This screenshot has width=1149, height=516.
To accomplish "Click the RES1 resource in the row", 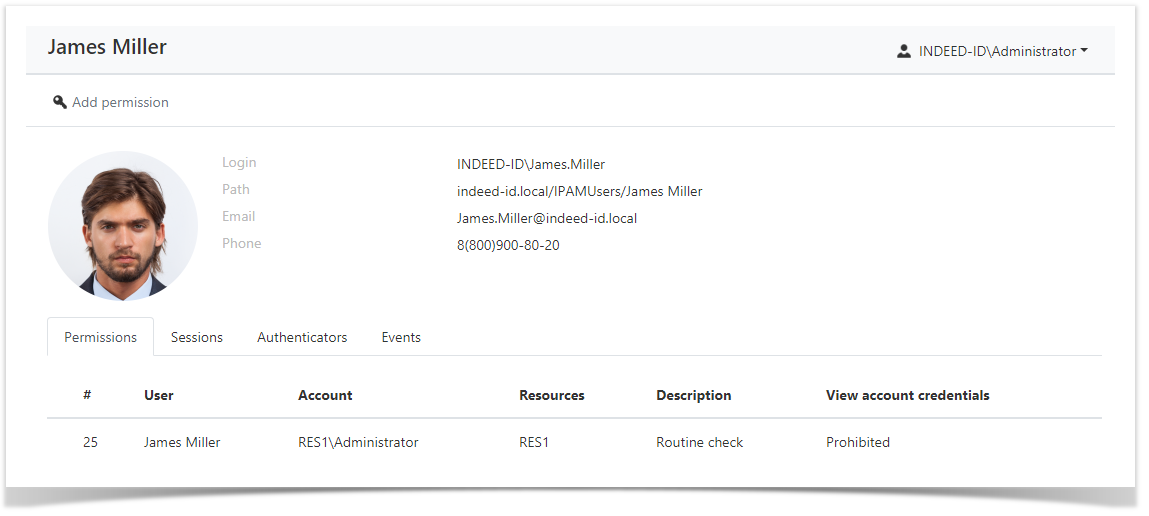I will (x=534, y=442).
